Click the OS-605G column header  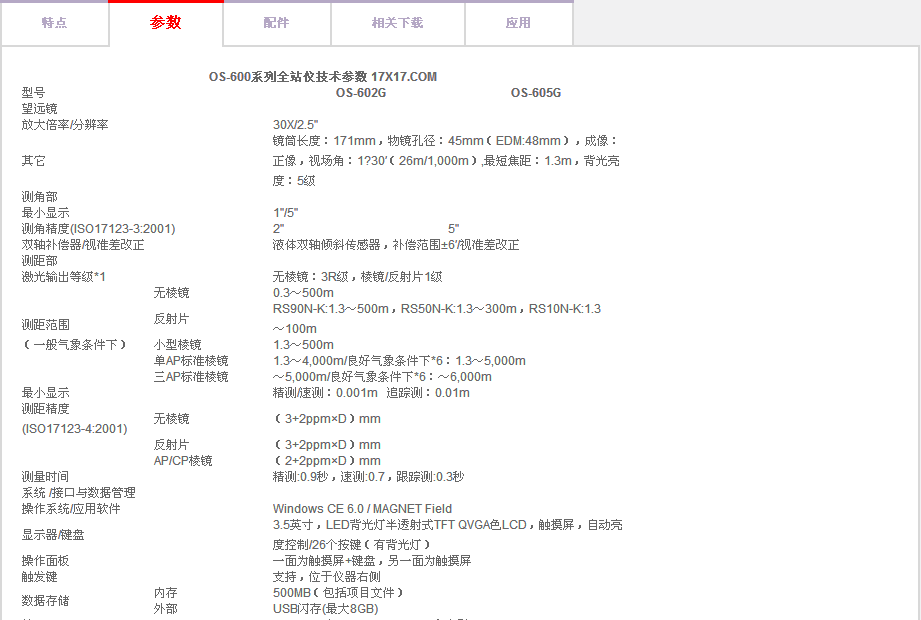pos(535,93)
